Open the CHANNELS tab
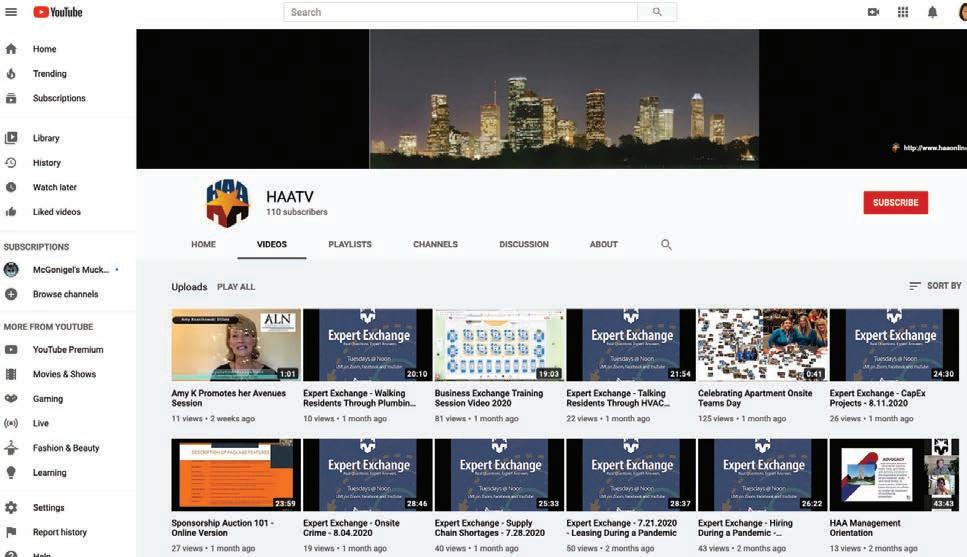The height and width of the screenshot is (557, 967). [435, 244]
